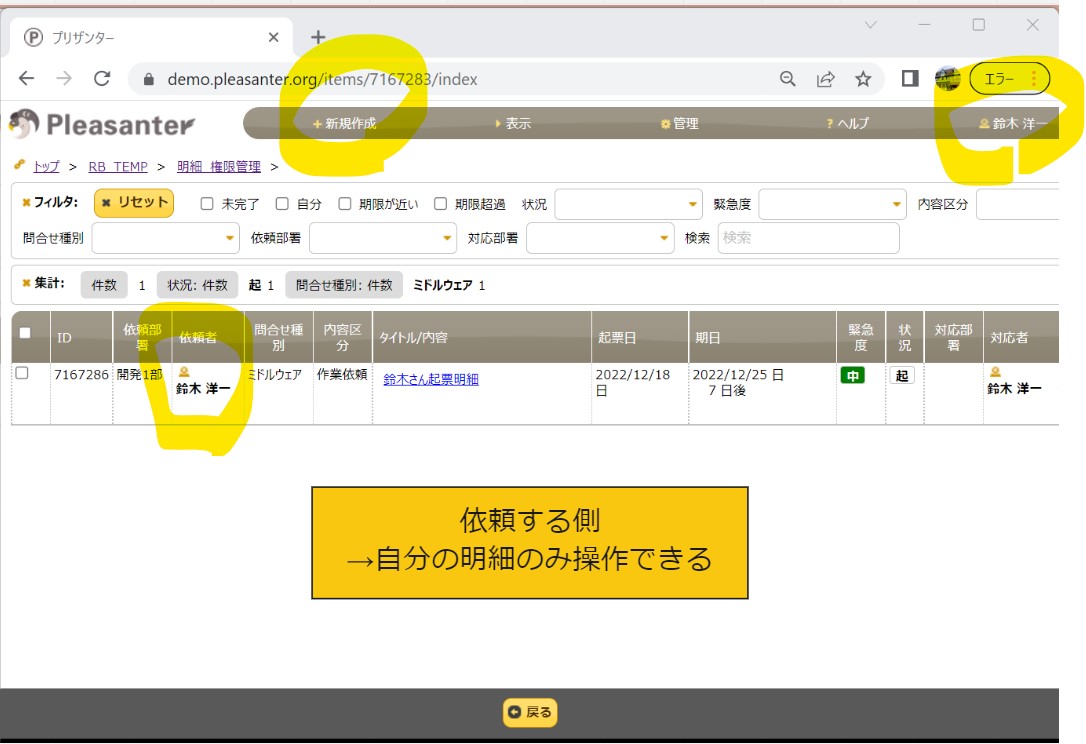
Task: Open the 管理 menu
Action: 680,124
